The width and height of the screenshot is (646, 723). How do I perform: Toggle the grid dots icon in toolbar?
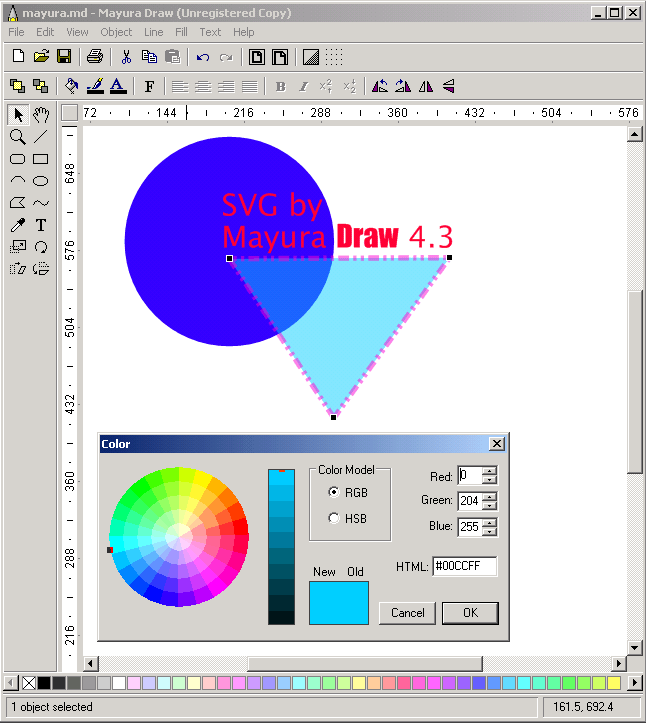[334, 57]
